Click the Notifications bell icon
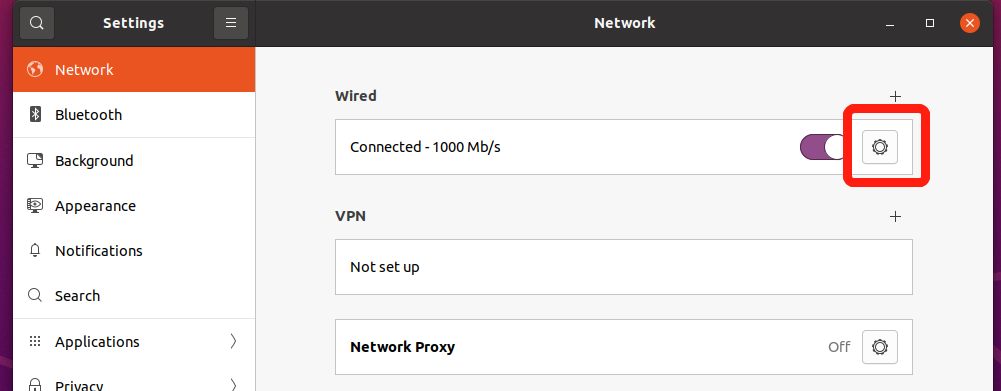Image resolution: width=1001 pixels, height=391 pixels. point(35,250)
